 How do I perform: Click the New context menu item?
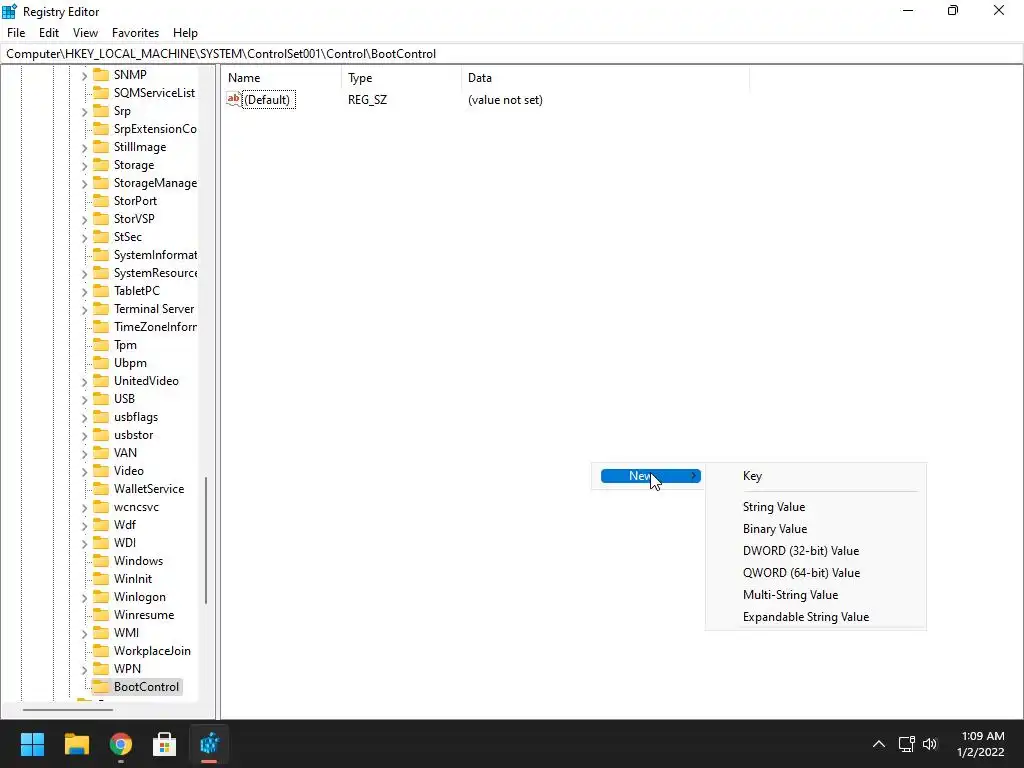point(650,476)
